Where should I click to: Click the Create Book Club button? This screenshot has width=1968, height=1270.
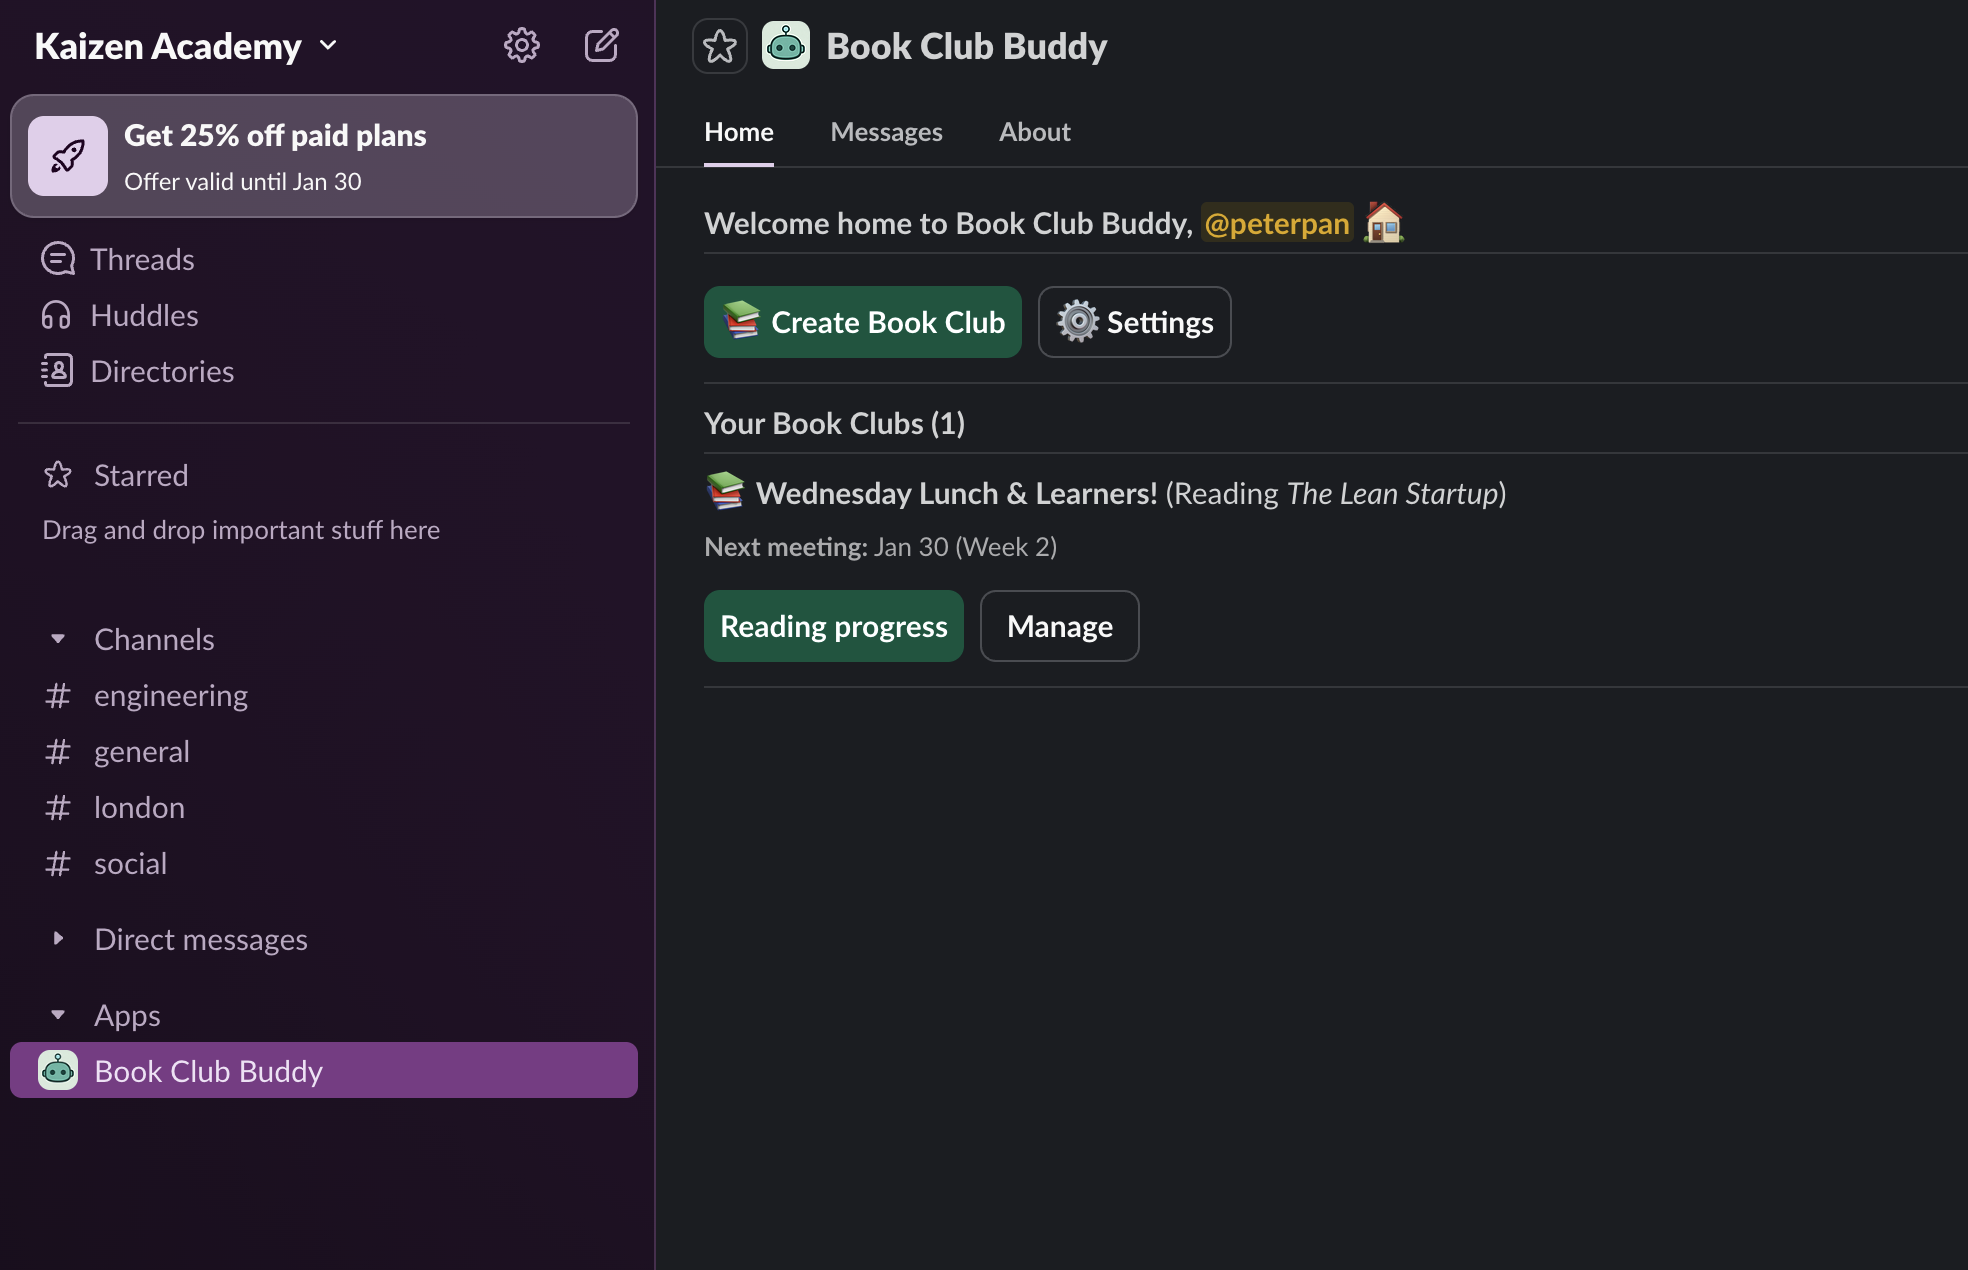point(862,322)
